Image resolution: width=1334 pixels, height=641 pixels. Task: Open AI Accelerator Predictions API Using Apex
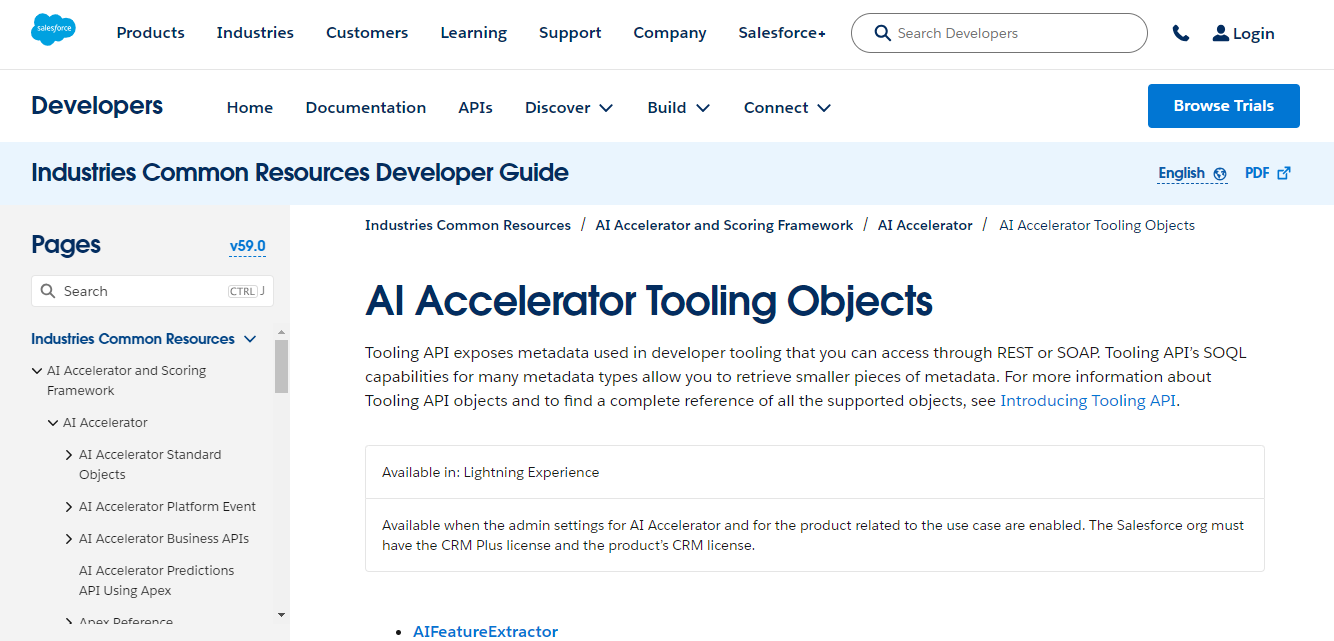point(157,580)
